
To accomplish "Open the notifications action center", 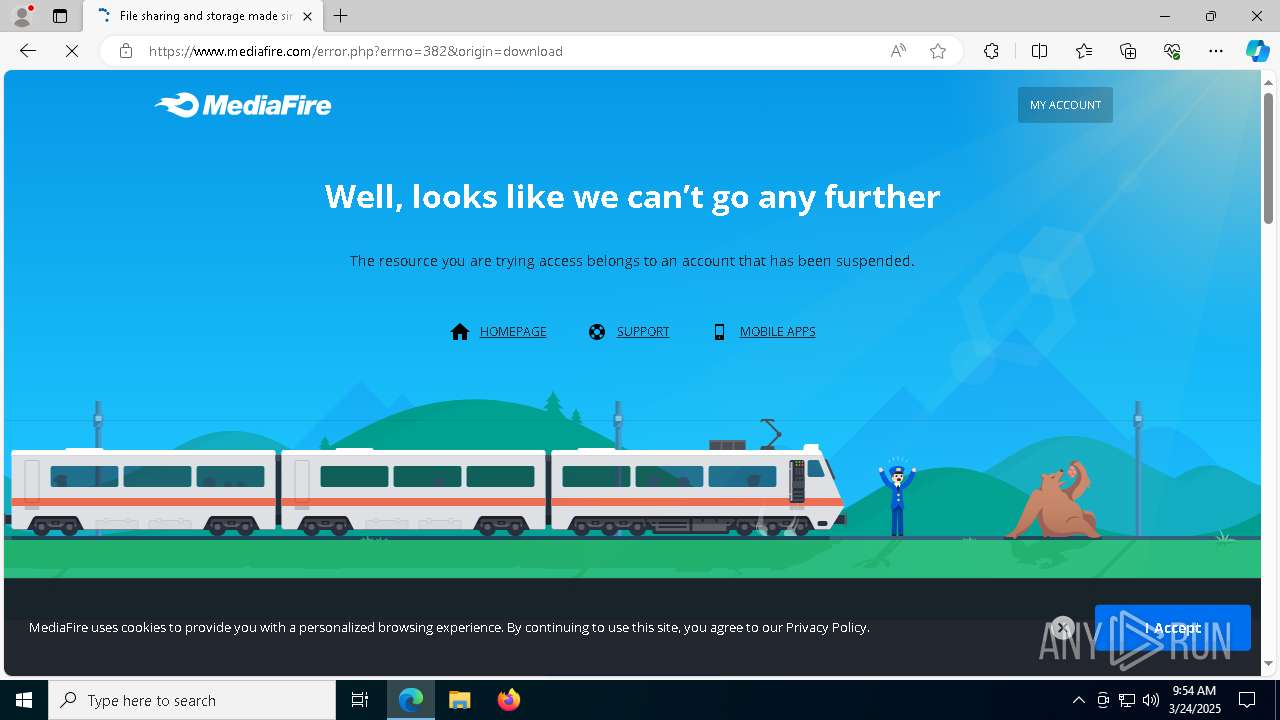I will pyautogui.click(x=1247, y=700).
